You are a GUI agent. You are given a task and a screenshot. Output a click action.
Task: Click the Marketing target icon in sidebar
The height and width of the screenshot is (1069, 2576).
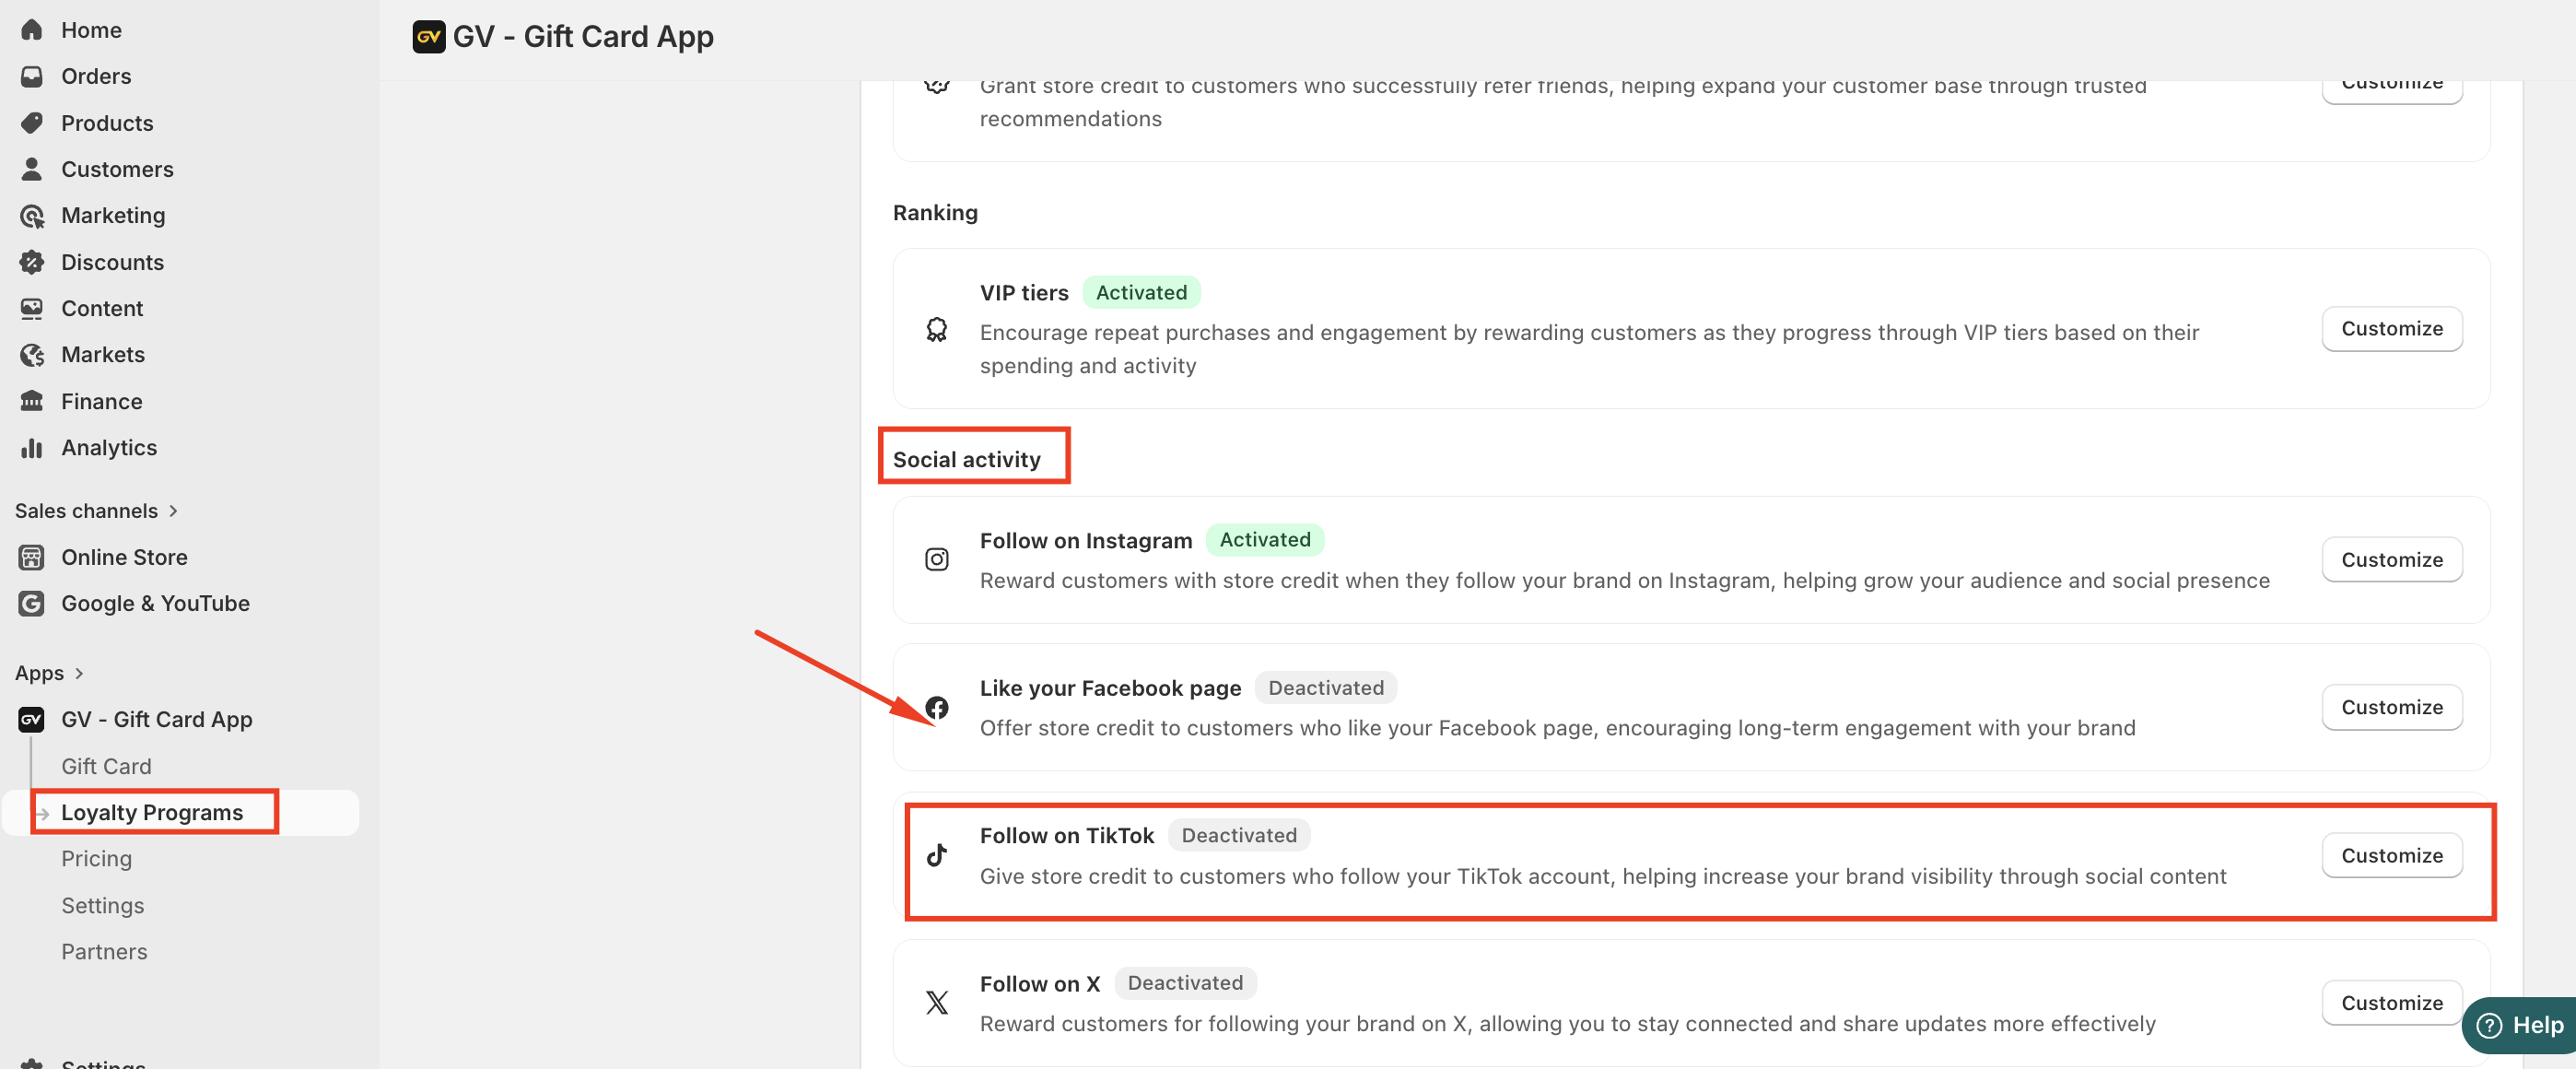(32, 216)
